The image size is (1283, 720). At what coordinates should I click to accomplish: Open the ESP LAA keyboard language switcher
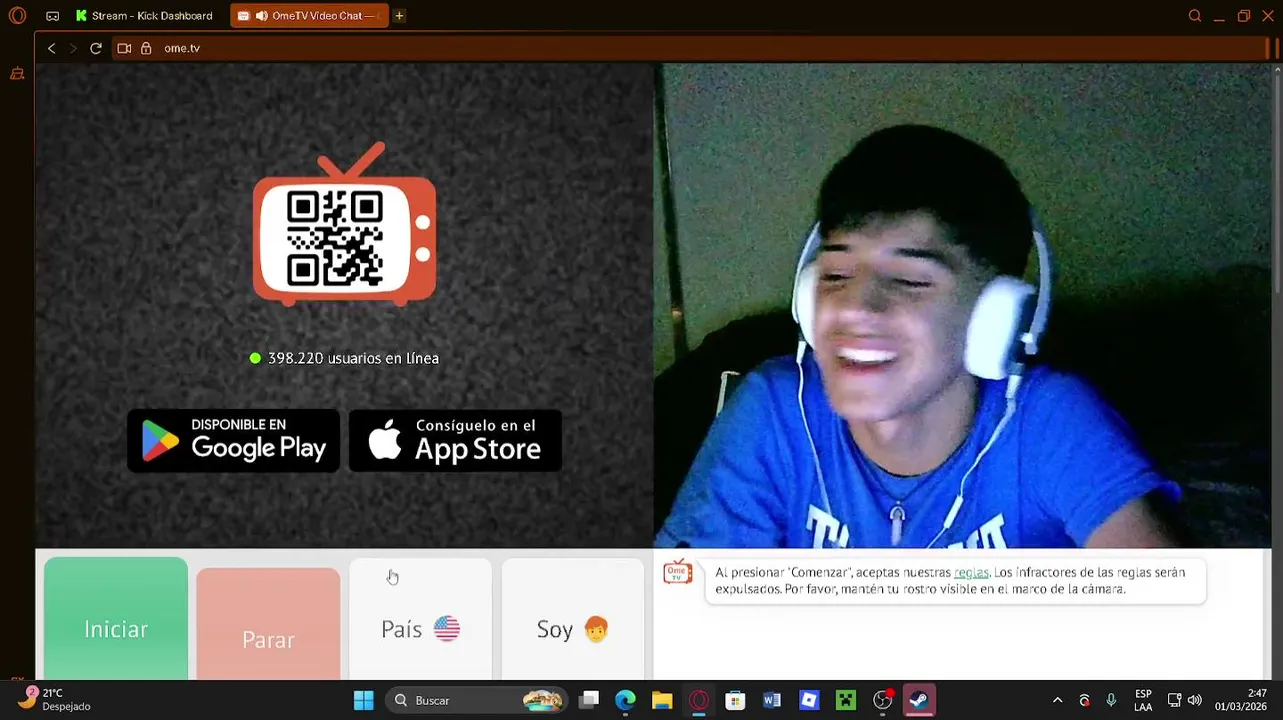1143,700
